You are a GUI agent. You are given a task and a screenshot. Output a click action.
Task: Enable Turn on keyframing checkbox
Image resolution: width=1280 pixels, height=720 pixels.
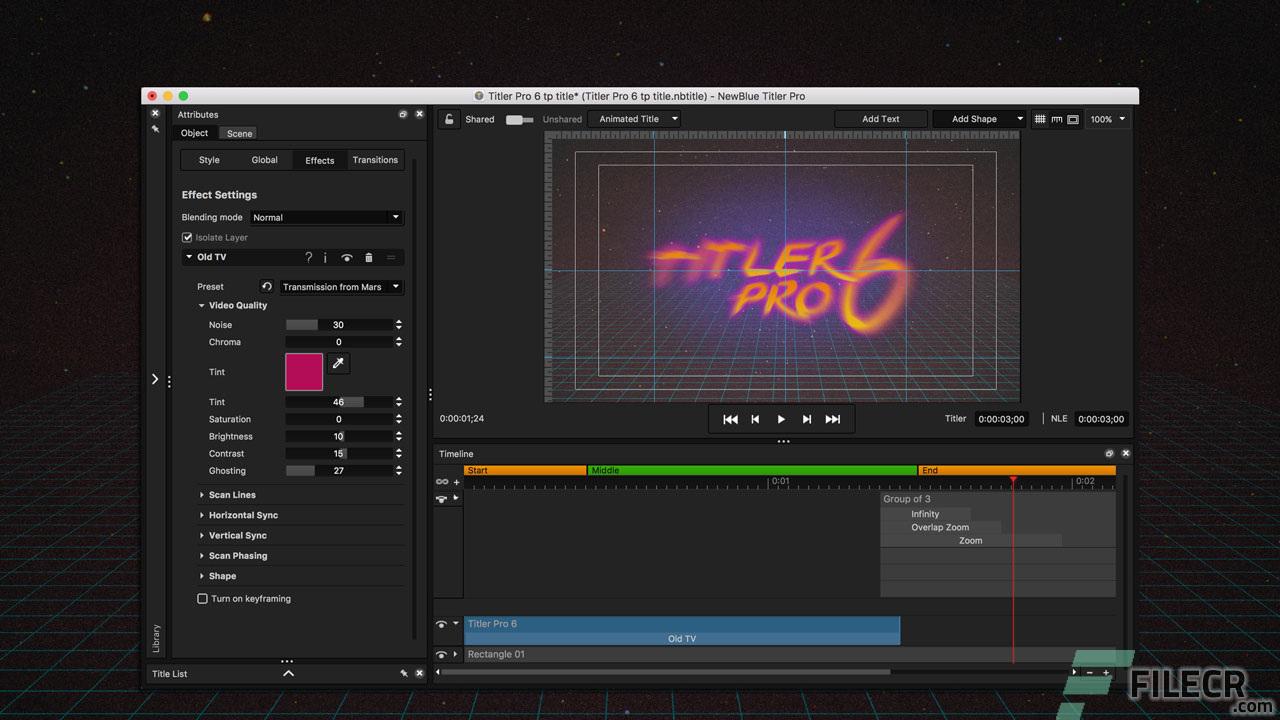202,599
